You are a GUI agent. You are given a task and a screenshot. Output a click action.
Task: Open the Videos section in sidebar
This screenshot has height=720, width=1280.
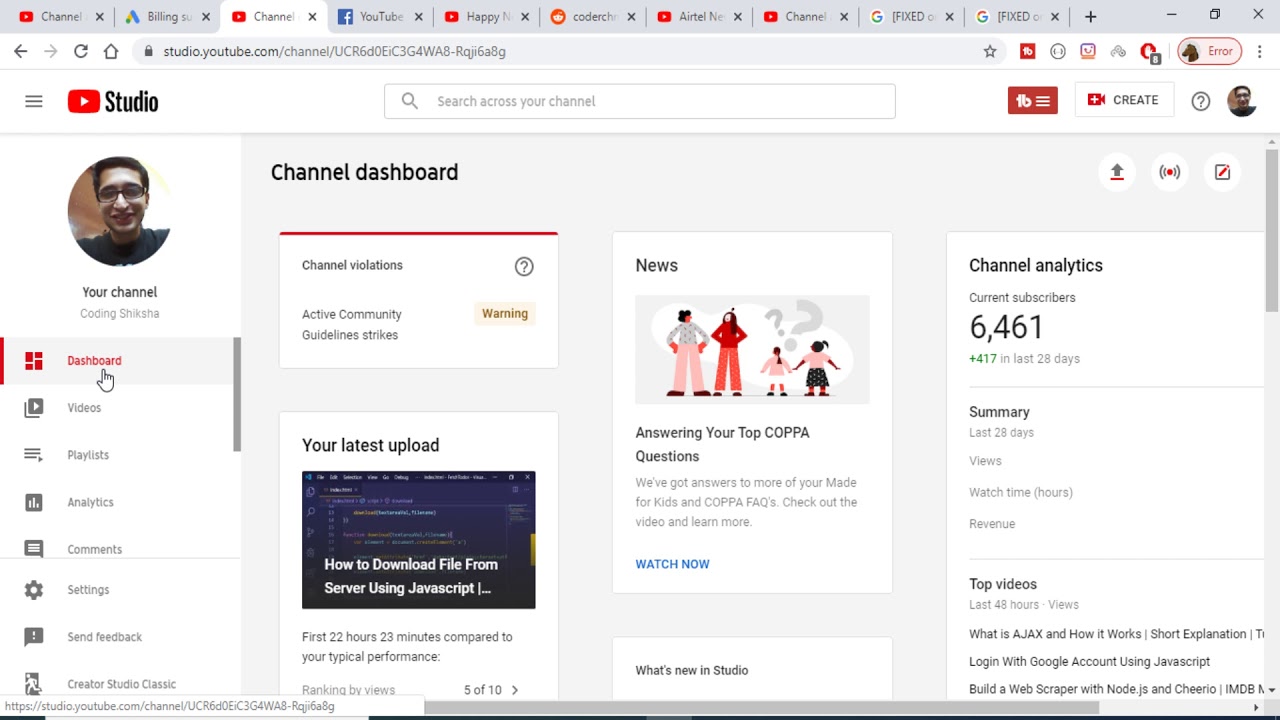pos(84,408)
